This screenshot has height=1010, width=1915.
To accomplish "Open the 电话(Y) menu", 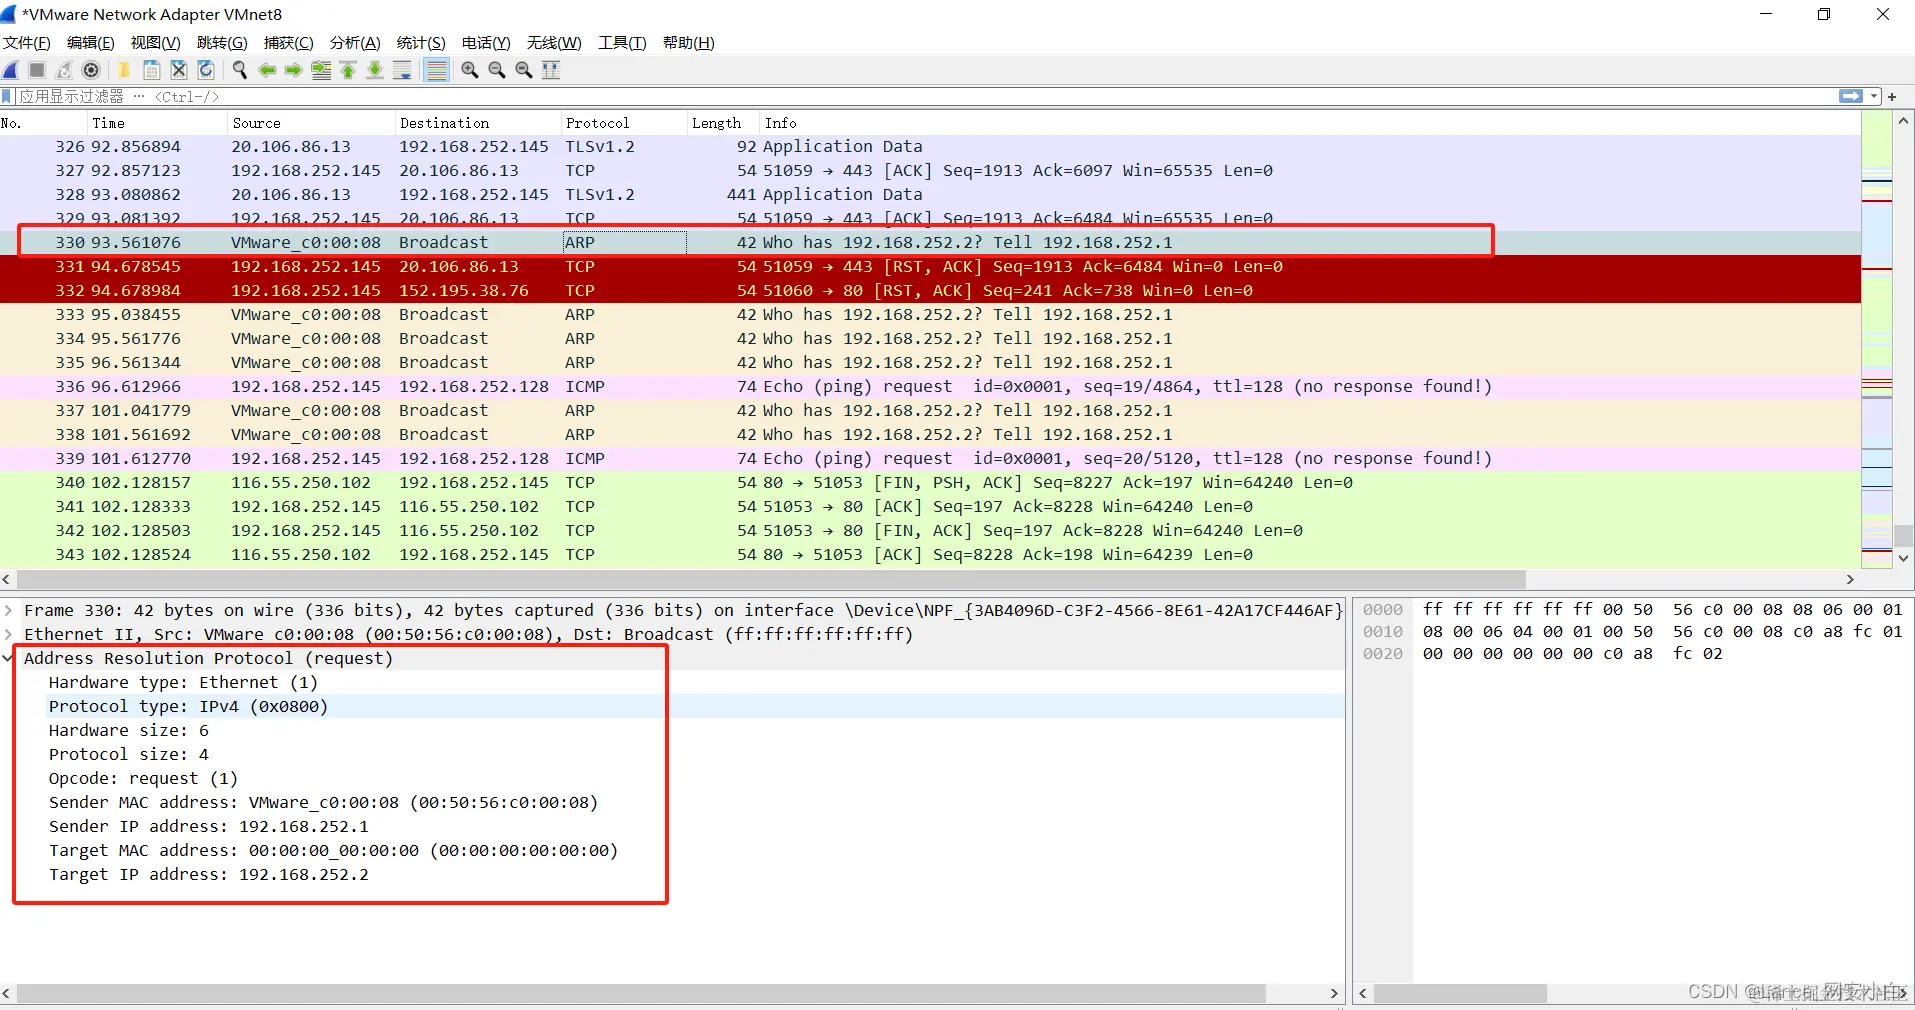I will coord(486,43).
